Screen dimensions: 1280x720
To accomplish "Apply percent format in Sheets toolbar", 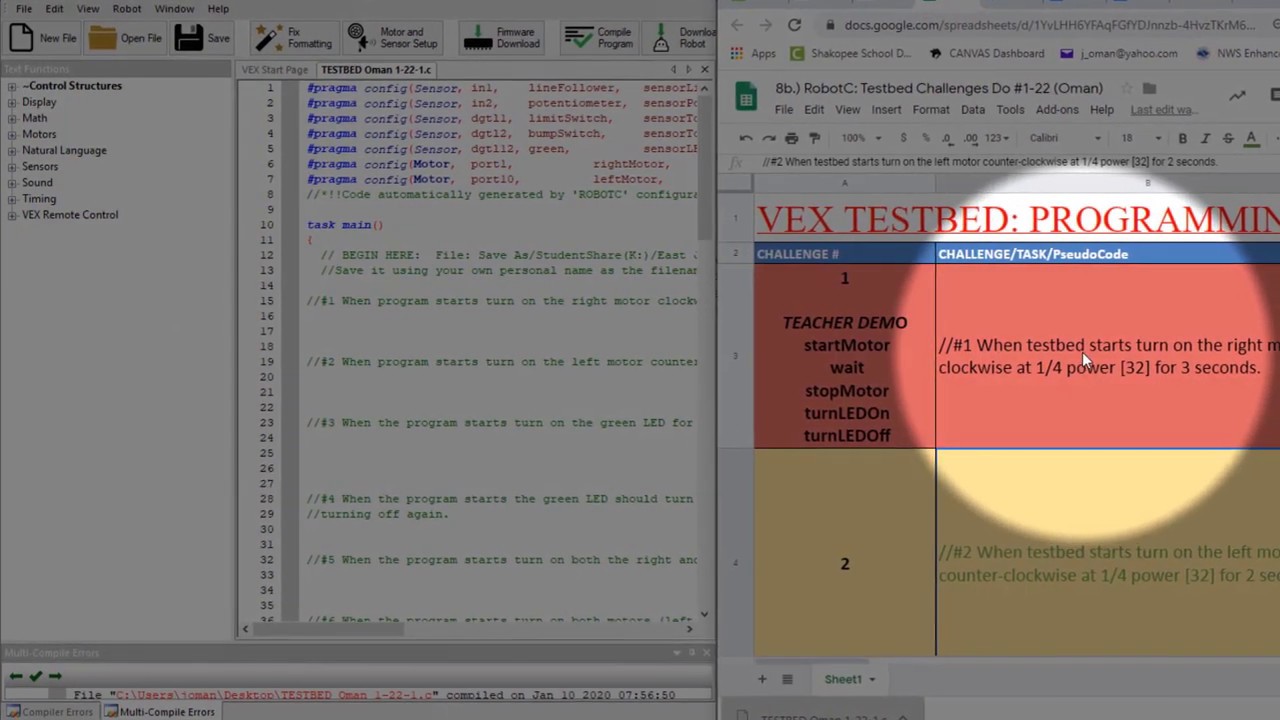I will point(925,138).
